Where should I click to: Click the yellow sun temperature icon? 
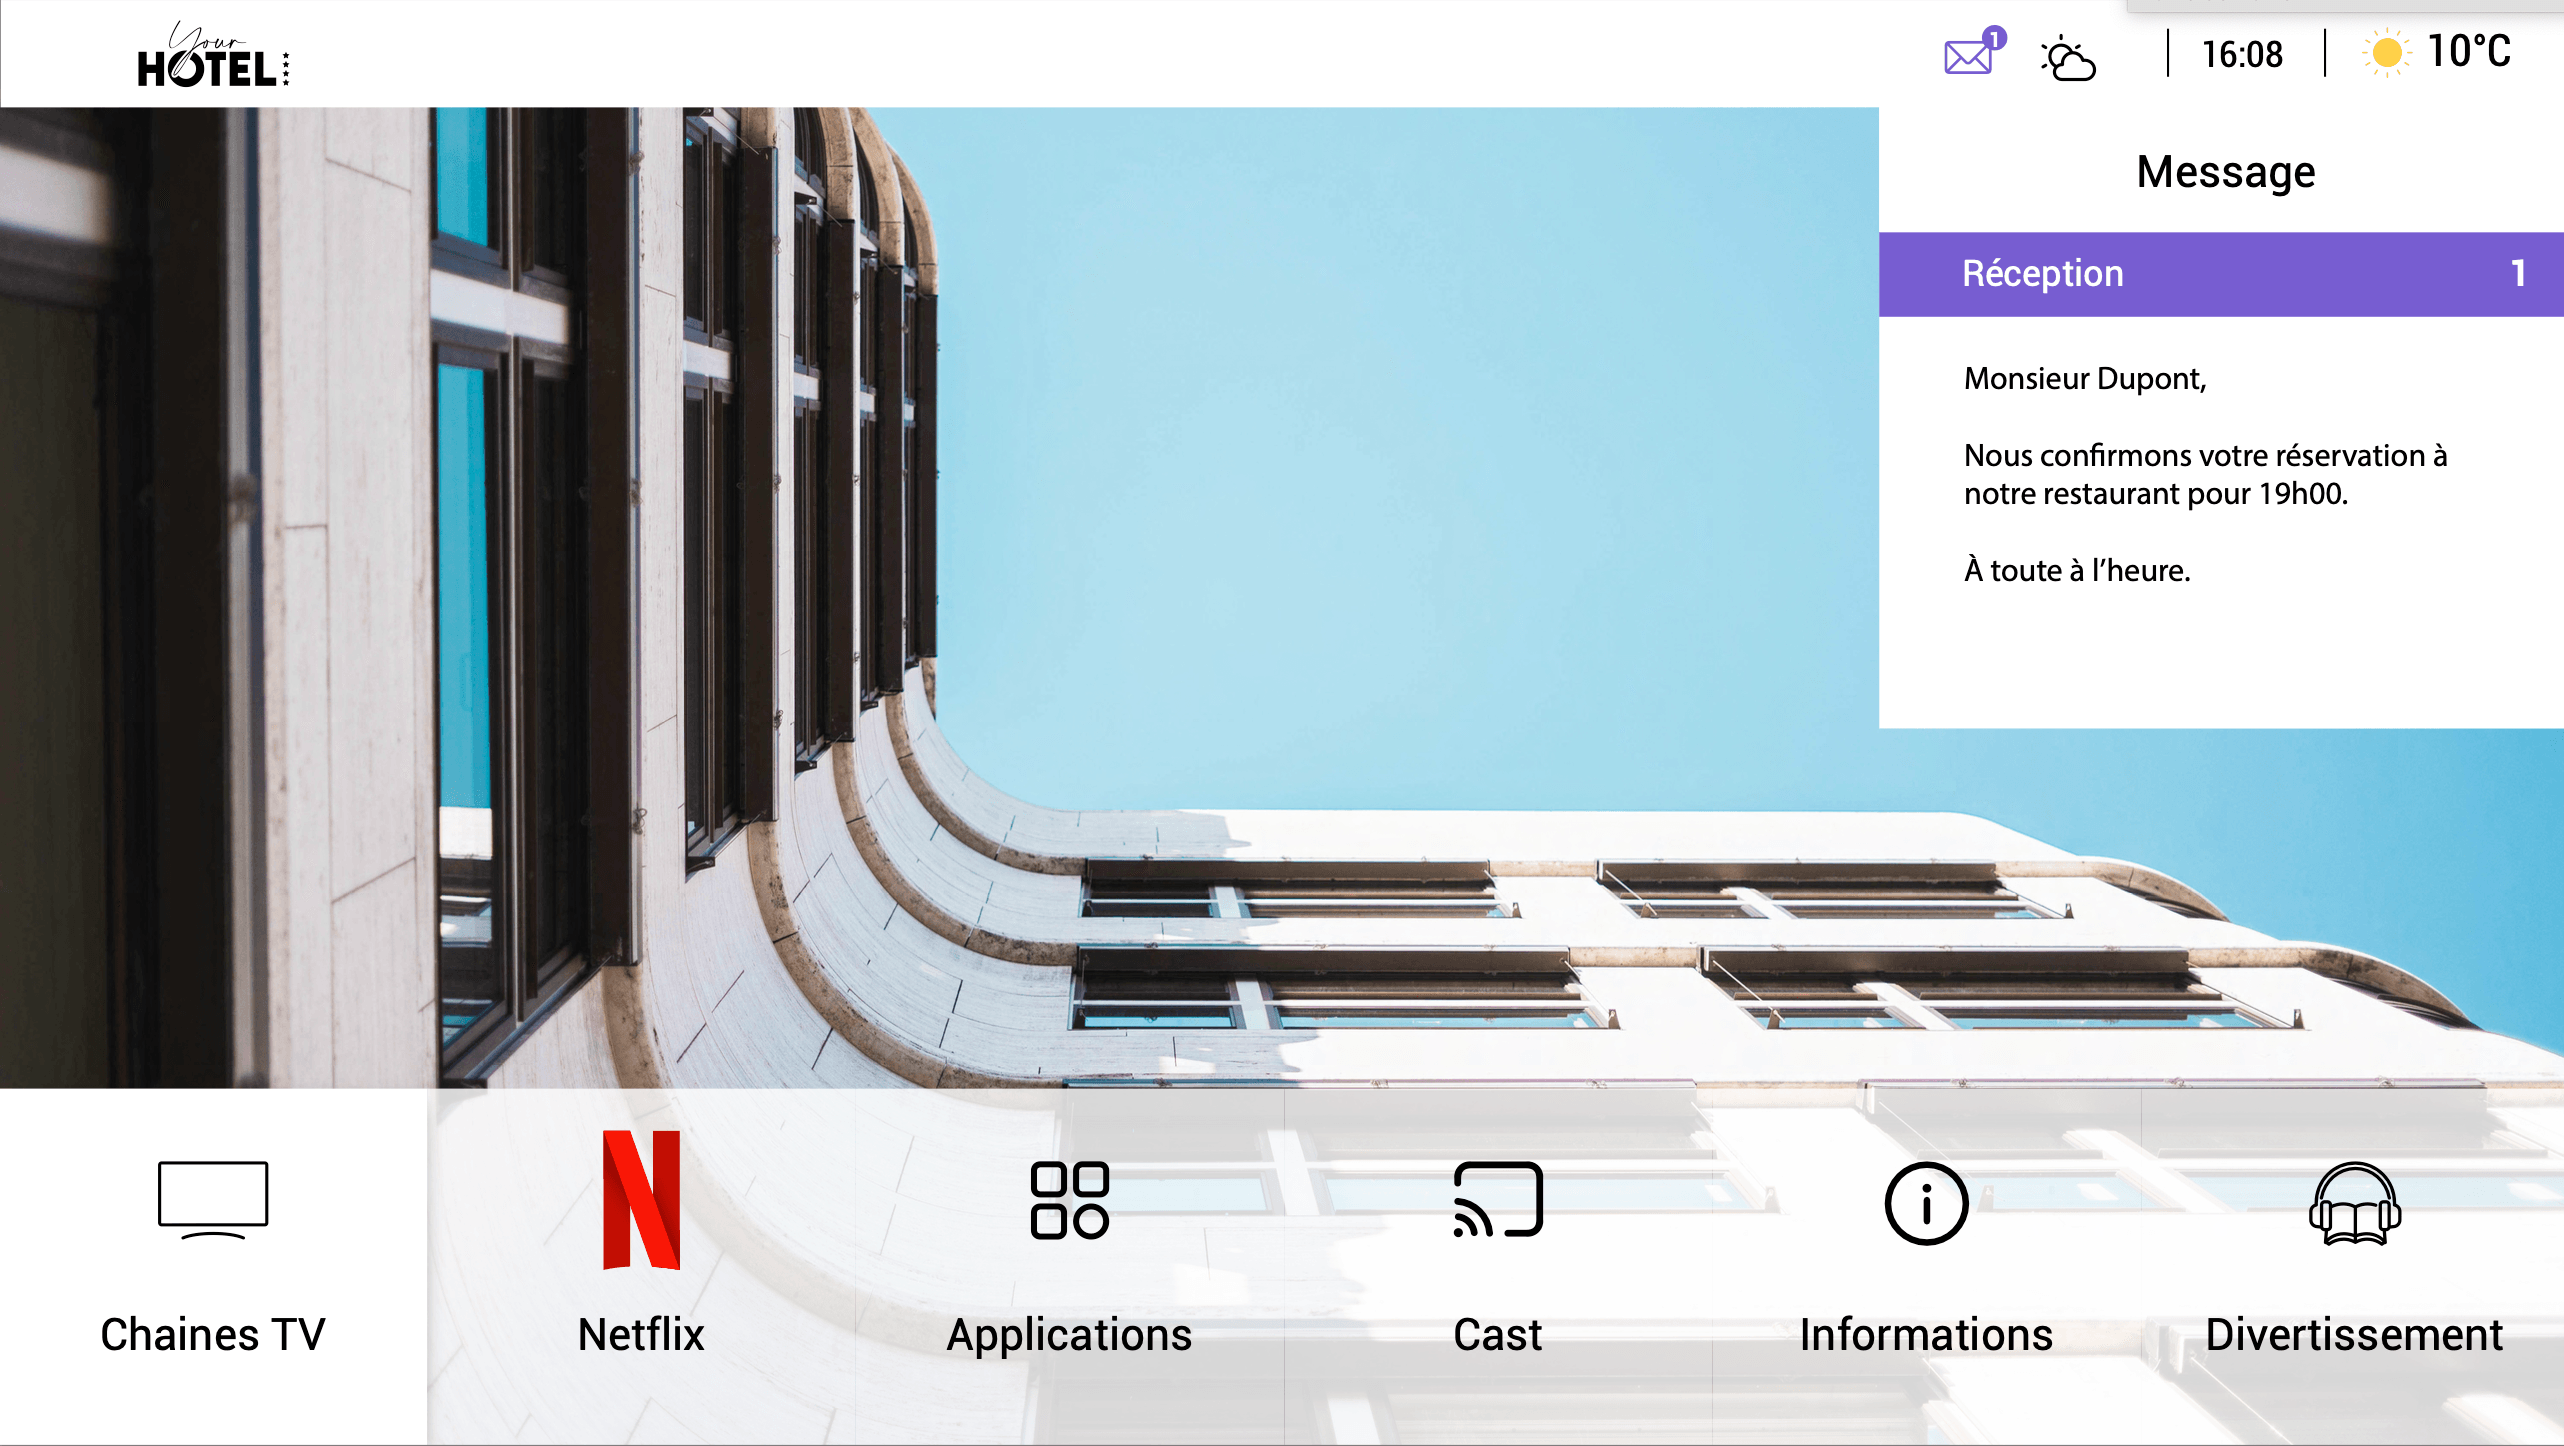pyautogui.click(x=2386, y=53)
